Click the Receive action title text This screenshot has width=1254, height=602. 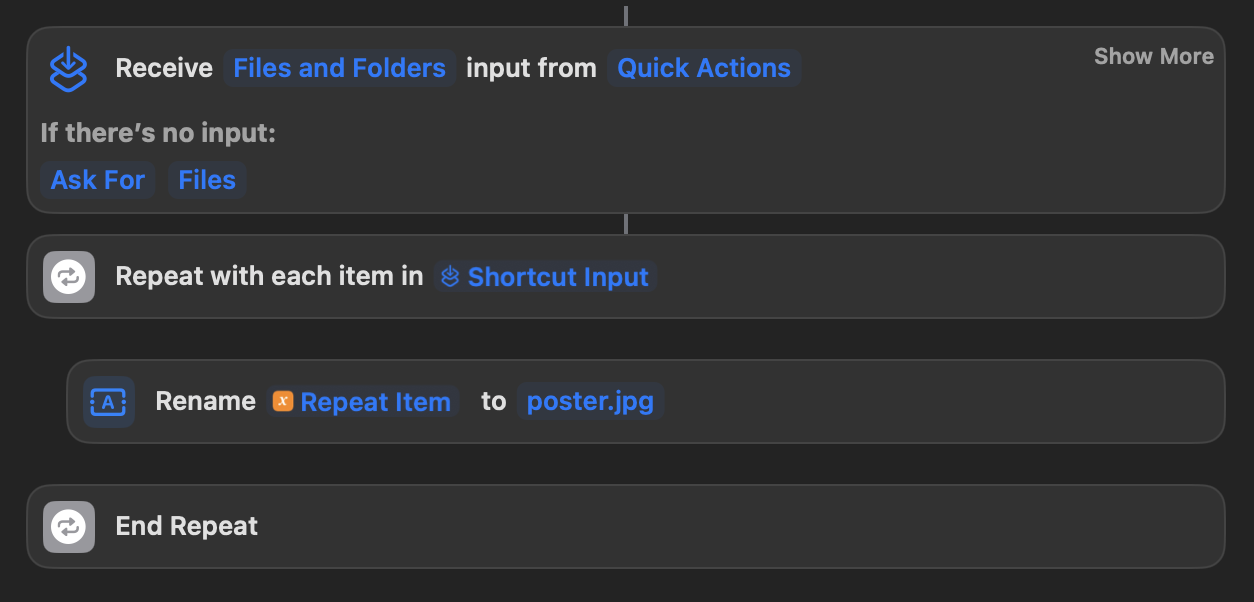(164, 68)
